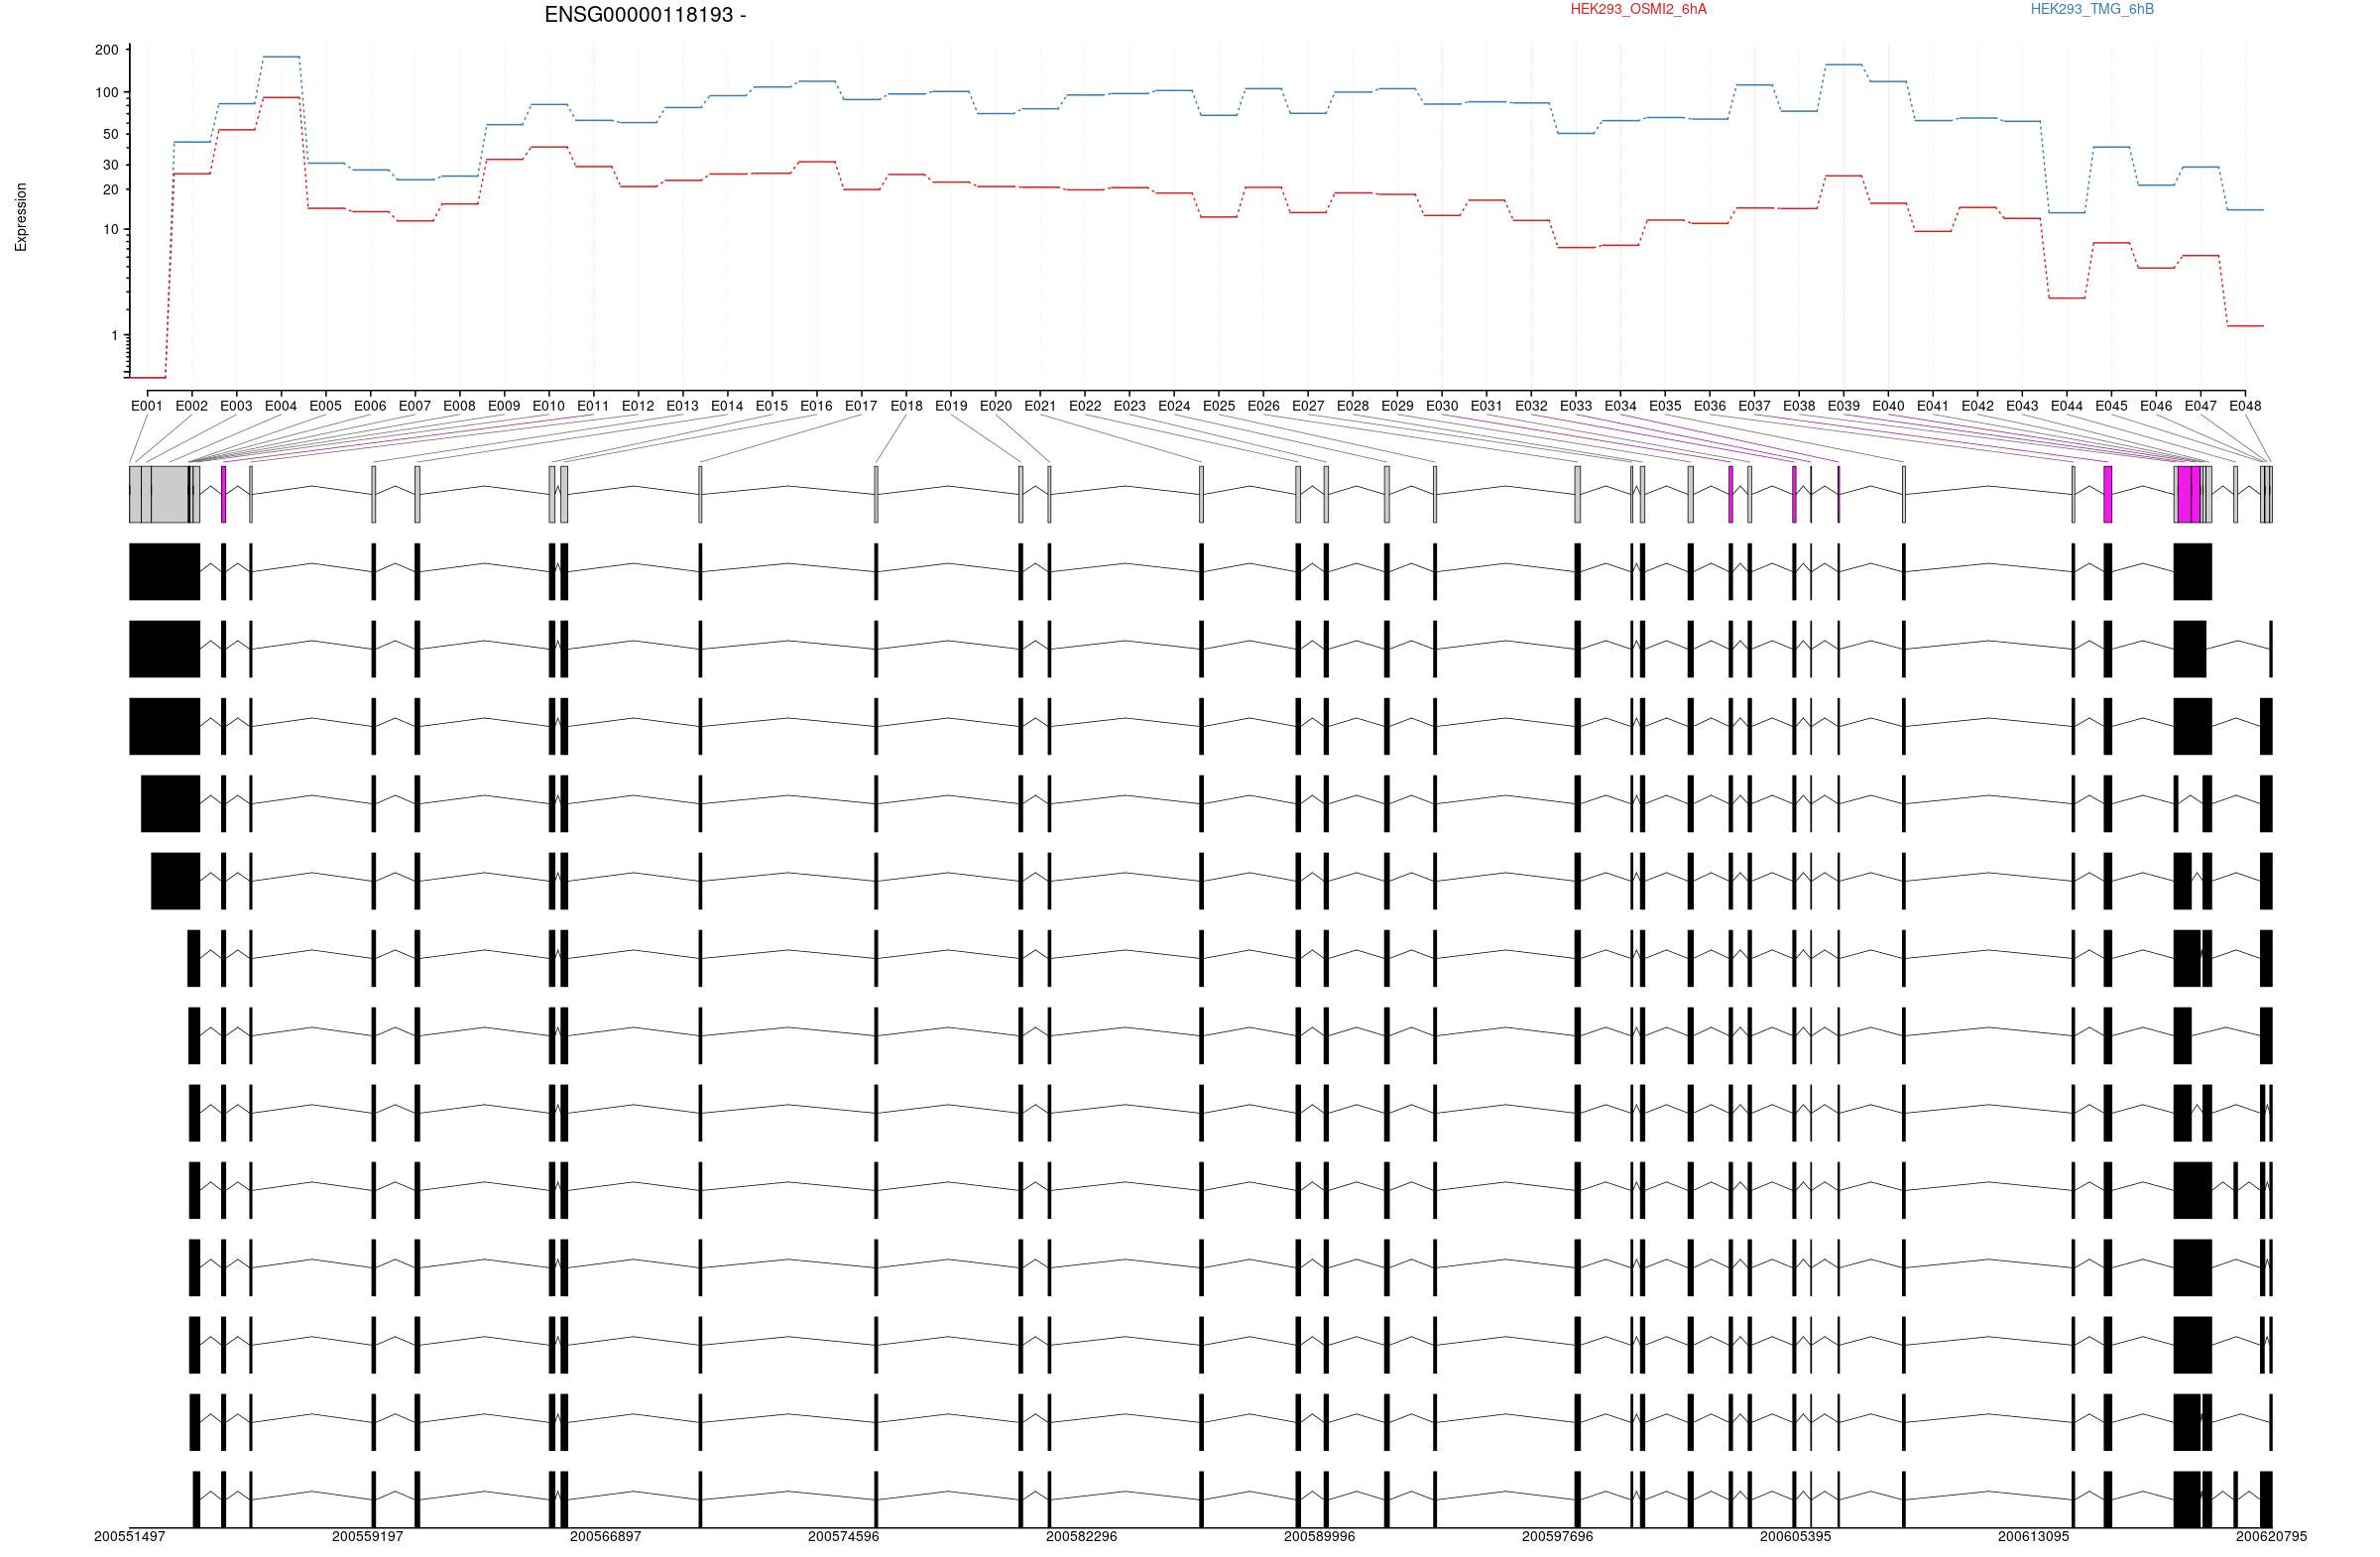Select the HEK293_TMG_6hB legend label
This screenshot has width=2380, height=1557.
2092,10
